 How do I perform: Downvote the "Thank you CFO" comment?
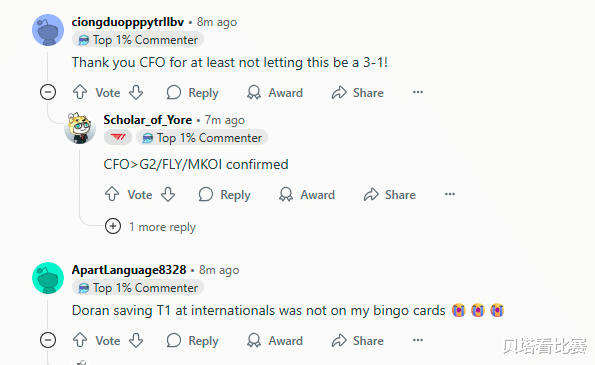point(136,92)
